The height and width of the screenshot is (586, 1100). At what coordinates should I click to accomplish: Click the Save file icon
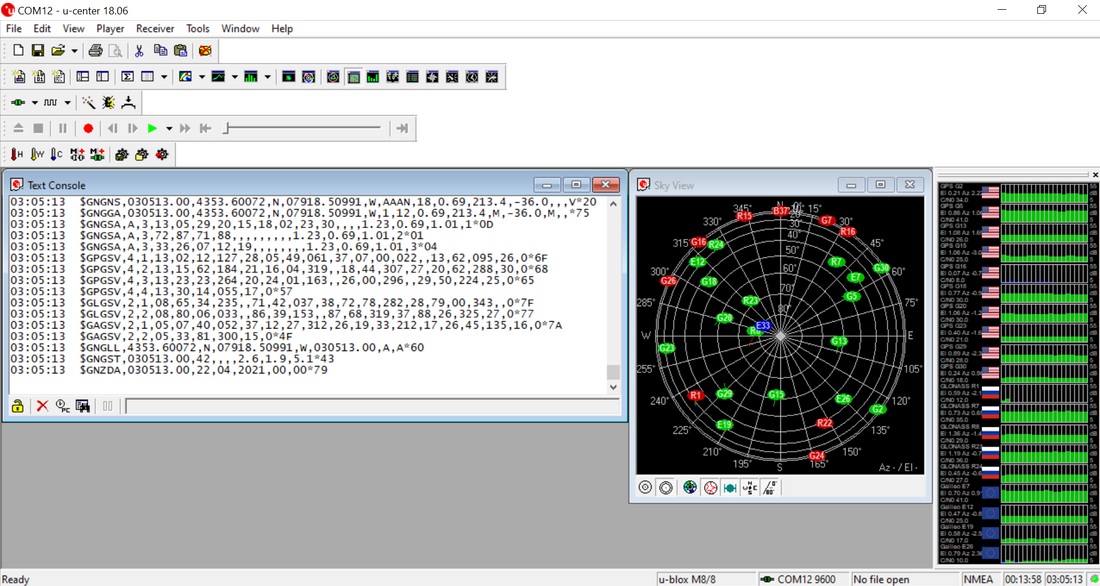tap(37, 50)
